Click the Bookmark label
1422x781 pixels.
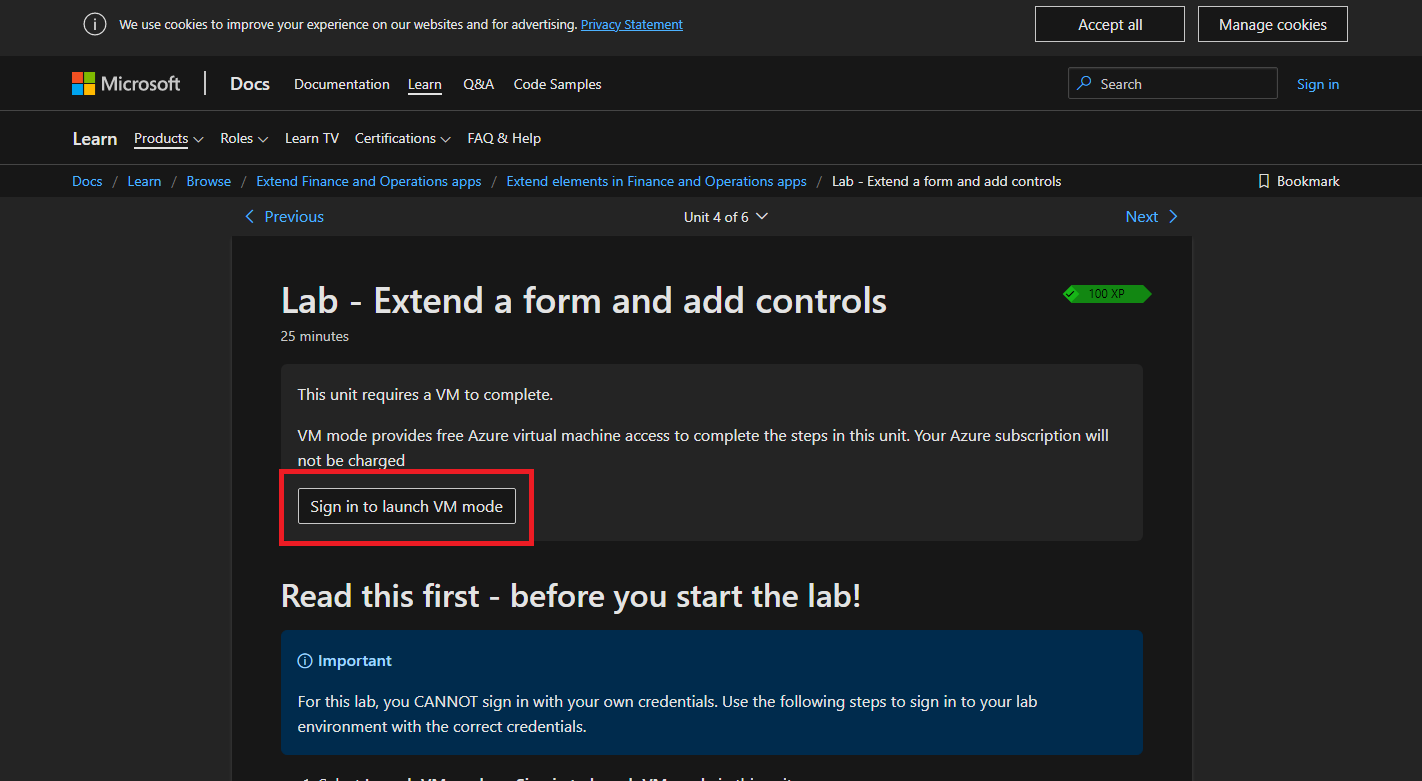pyautogui.click(x=1308, y=181)
